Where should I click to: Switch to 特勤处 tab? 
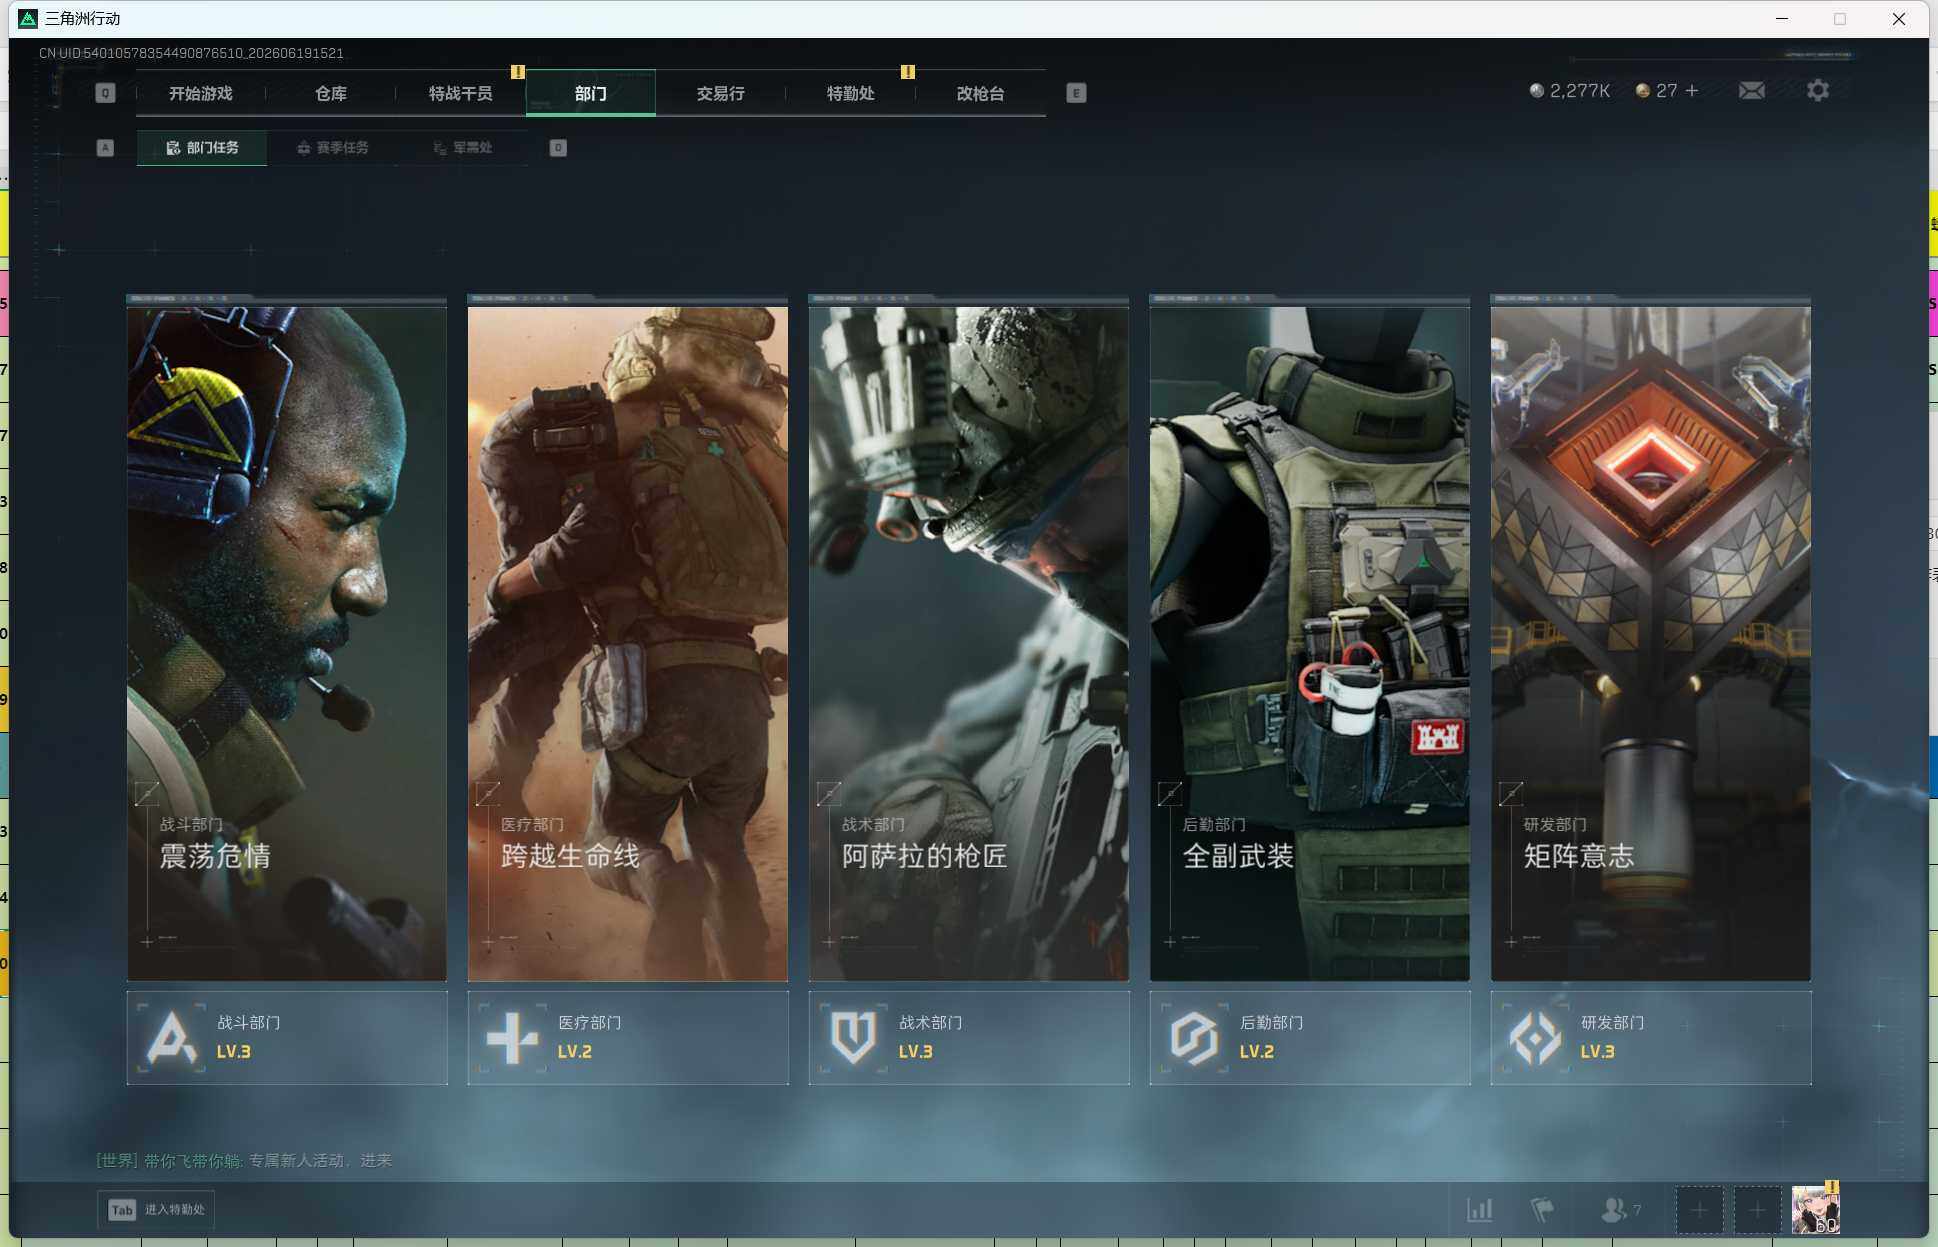point(851,93)
